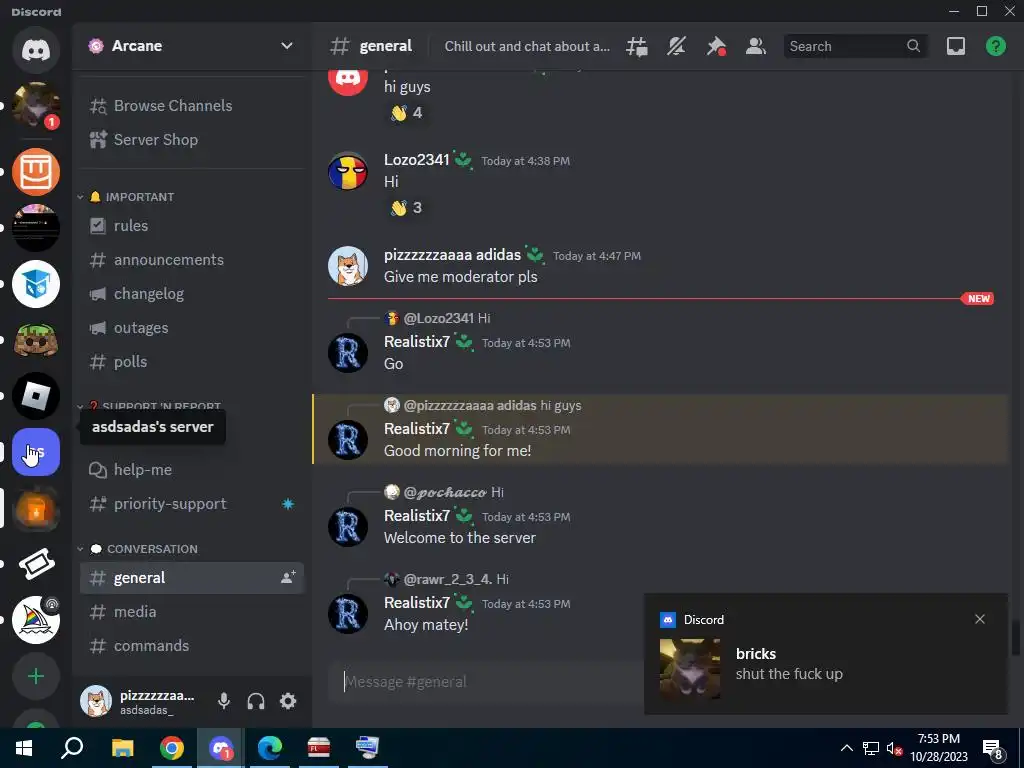Go to the rules channel
The width and height of the screenshot is (1024, 768).
(x=192, y=226)
